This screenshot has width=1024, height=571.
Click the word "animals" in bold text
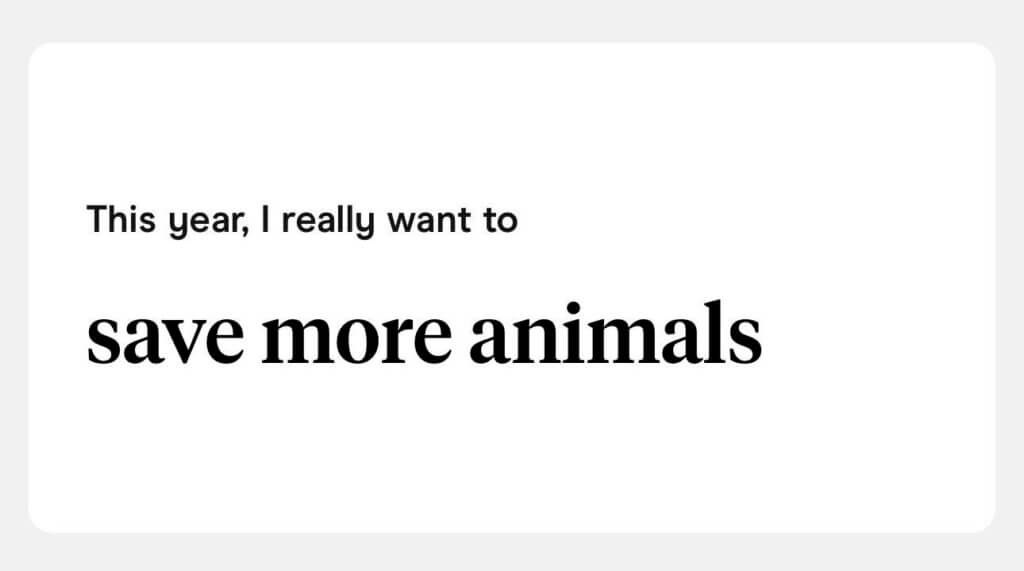(615, 332)
